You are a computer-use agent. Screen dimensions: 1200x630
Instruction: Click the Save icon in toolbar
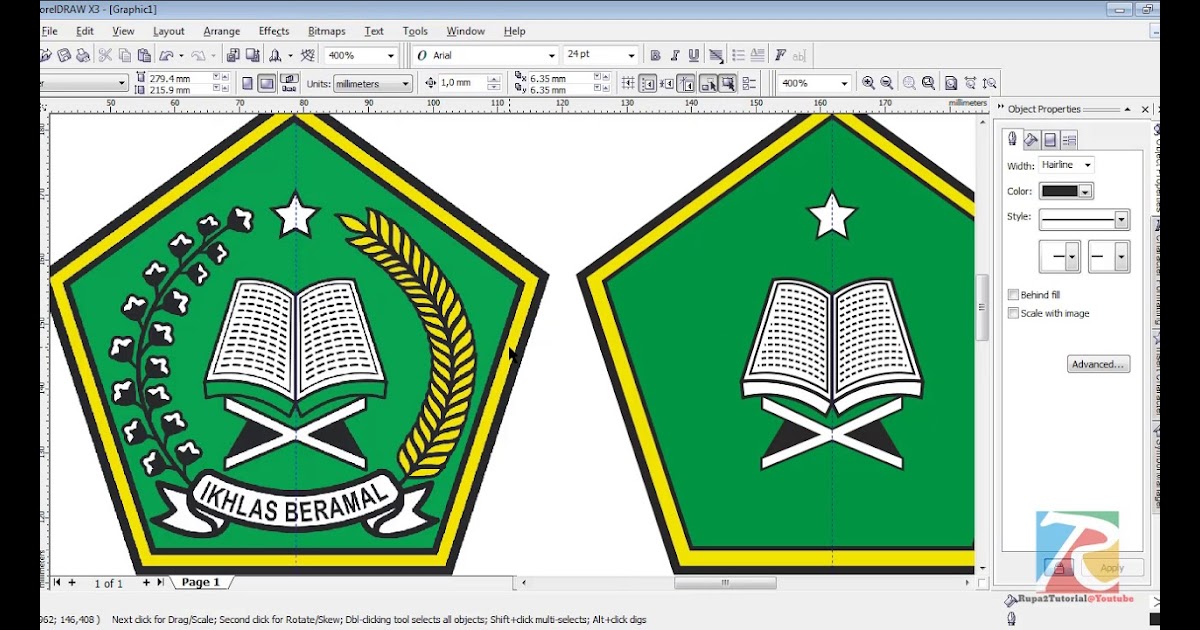click(x=64, y=56)
